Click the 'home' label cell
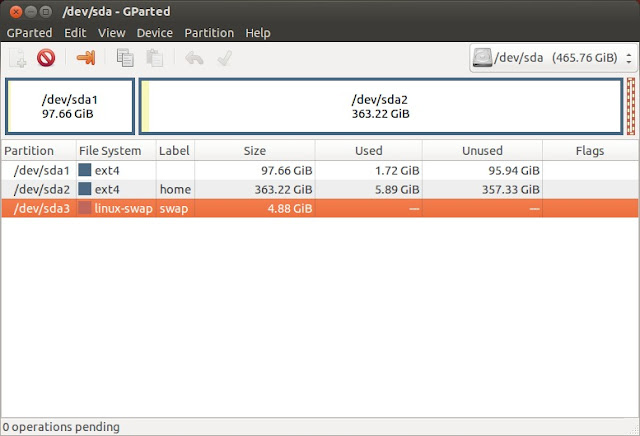 (x=175, y=189)
